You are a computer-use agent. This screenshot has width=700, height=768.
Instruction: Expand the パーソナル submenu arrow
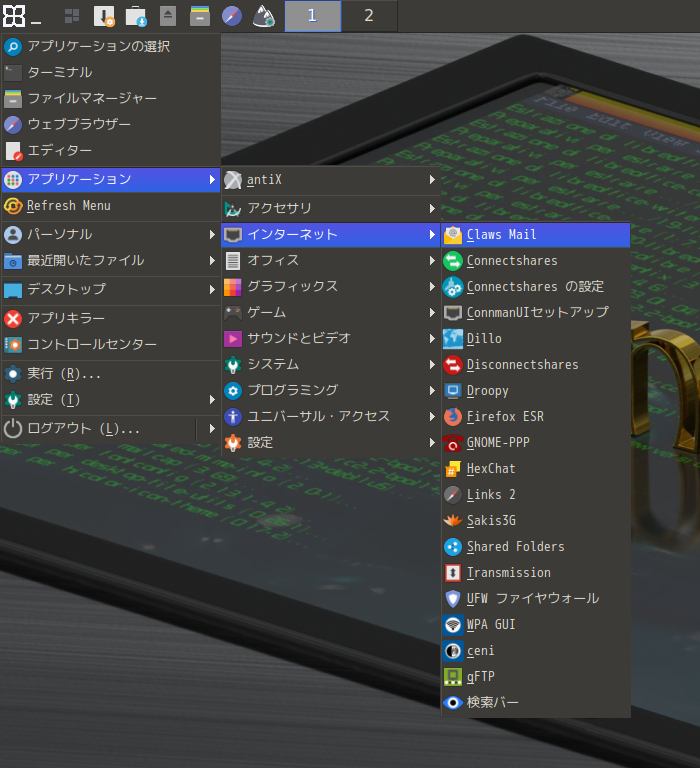(212, 235)
